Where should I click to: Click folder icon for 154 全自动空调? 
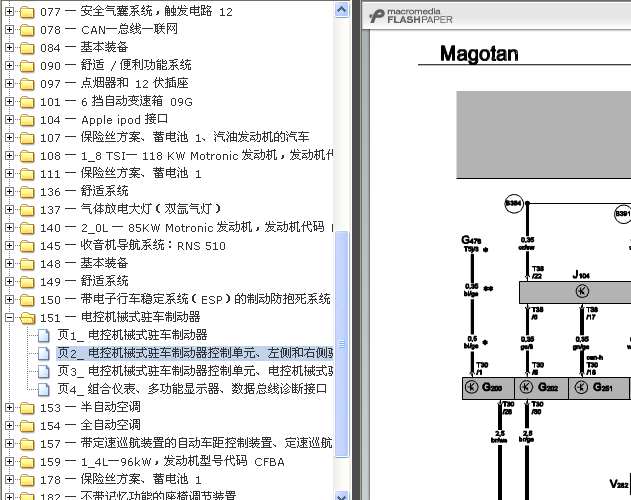[x=27, y=426]
